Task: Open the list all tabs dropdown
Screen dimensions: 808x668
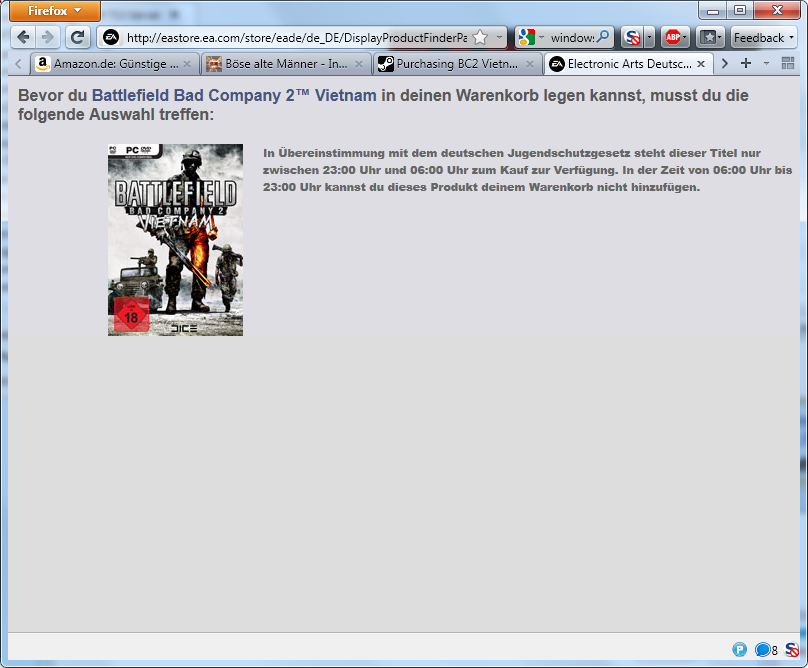Action: point(766,63)
